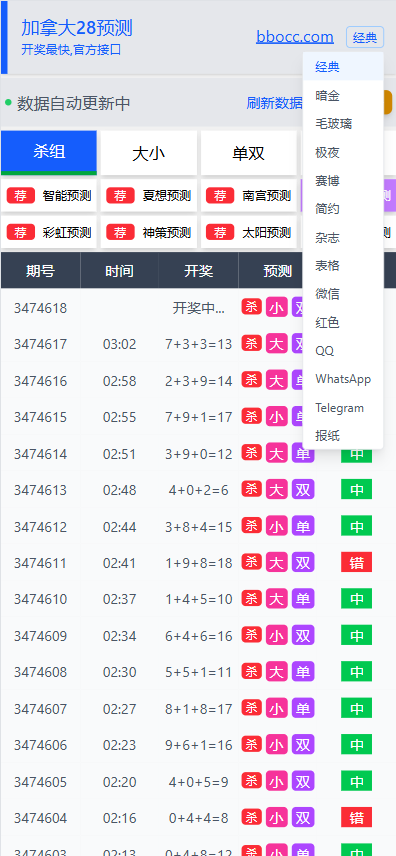Image resolution: width=396 pixels, height=856 pixels.
Task: Select the 经典 theme option in list
Action: coord(343,67)
